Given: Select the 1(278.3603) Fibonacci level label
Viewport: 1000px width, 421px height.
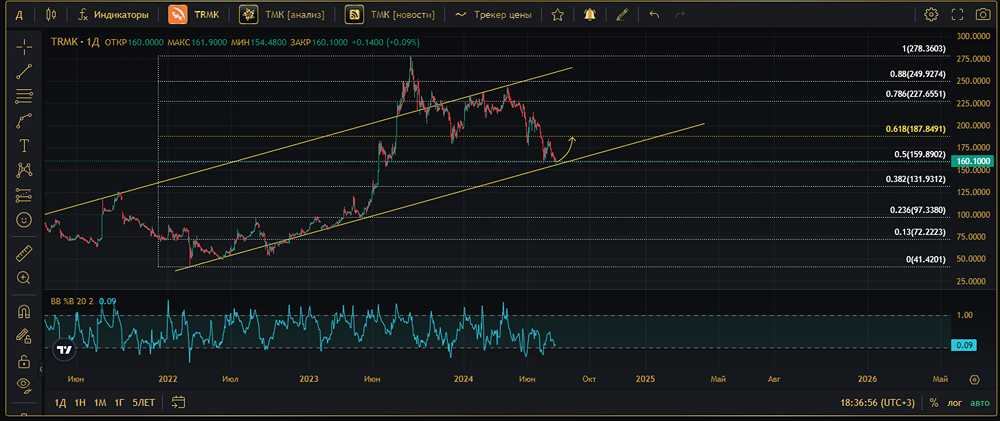Looking at the screenshot, I should [x=923, y=49].
